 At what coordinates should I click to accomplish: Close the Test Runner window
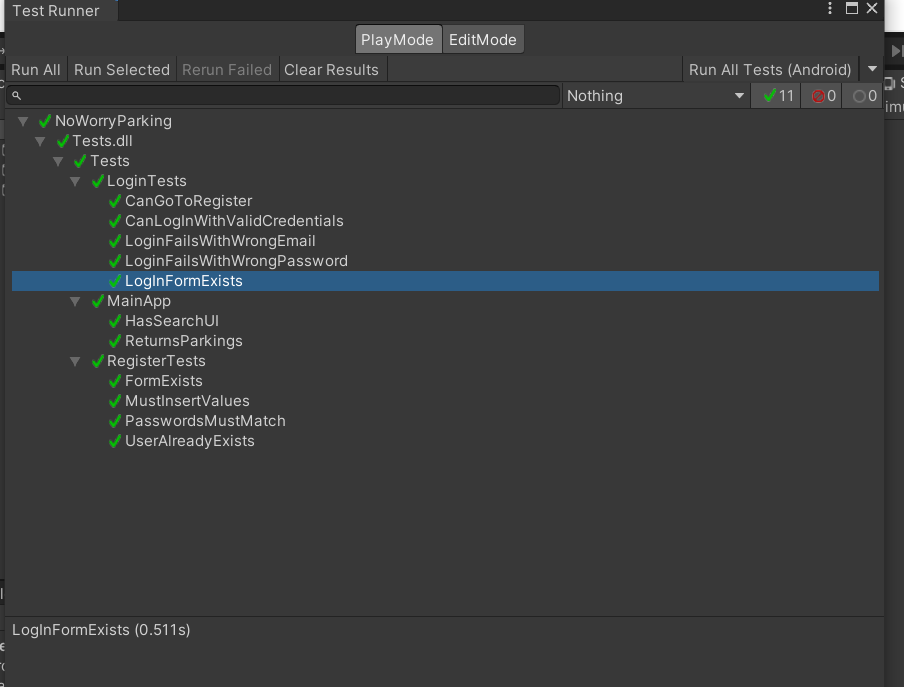(872, 8)
